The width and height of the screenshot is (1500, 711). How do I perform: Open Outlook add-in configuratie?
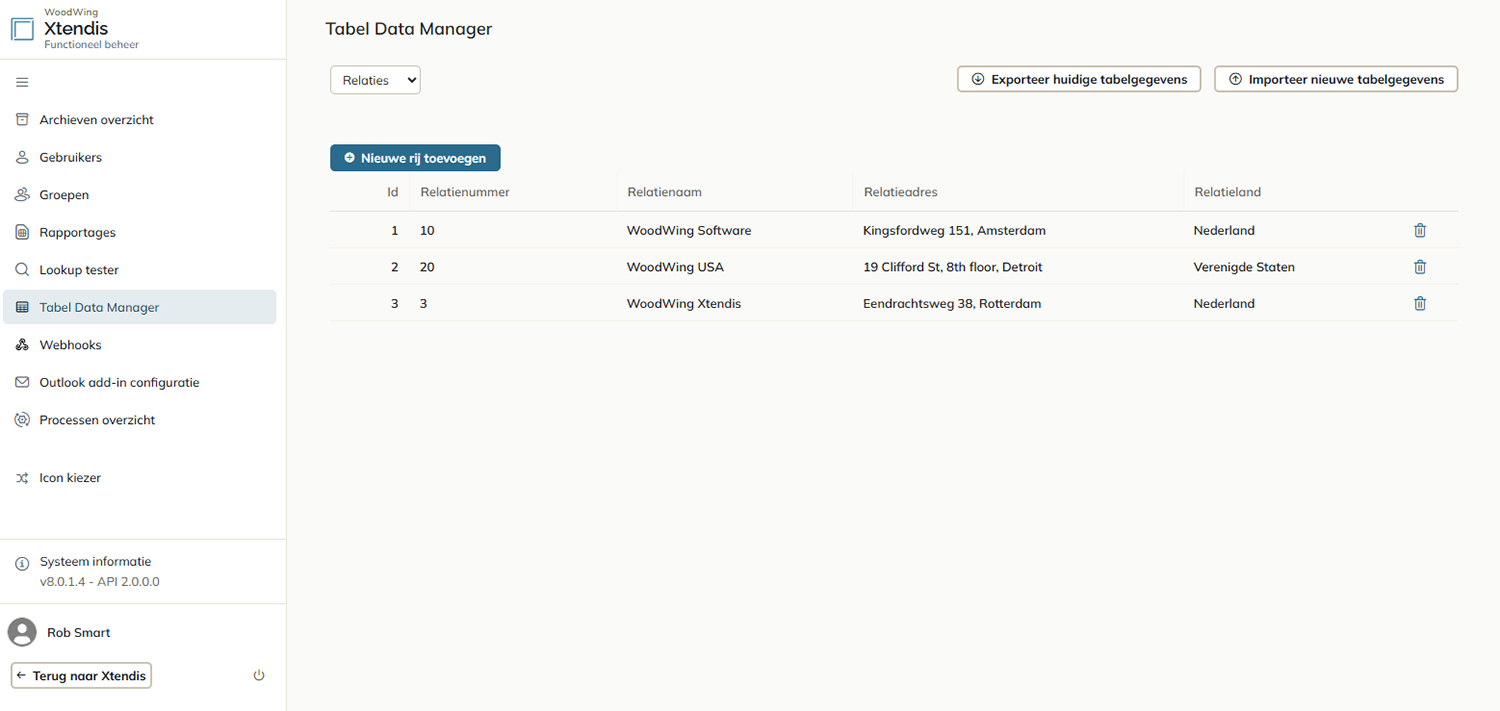(140, 382)
